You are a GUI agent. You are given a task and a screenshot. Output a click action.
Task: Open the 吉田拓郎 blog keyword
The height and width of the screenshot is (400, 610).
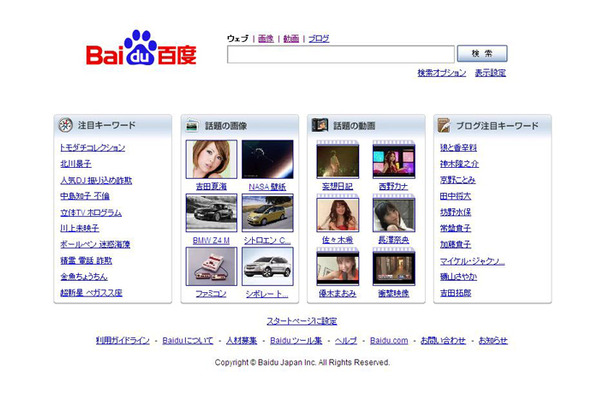coord(456,293)
